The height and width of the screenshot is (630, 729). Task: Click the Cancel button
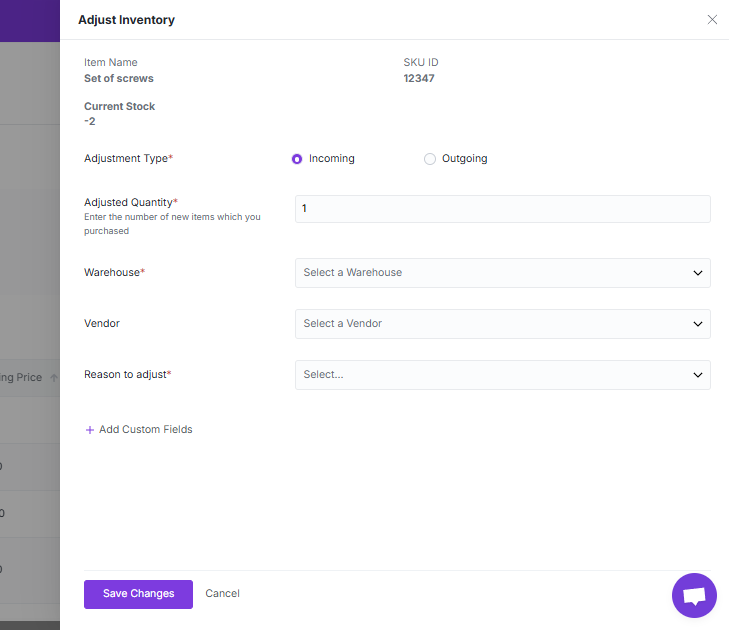click(x=222, y=593)
